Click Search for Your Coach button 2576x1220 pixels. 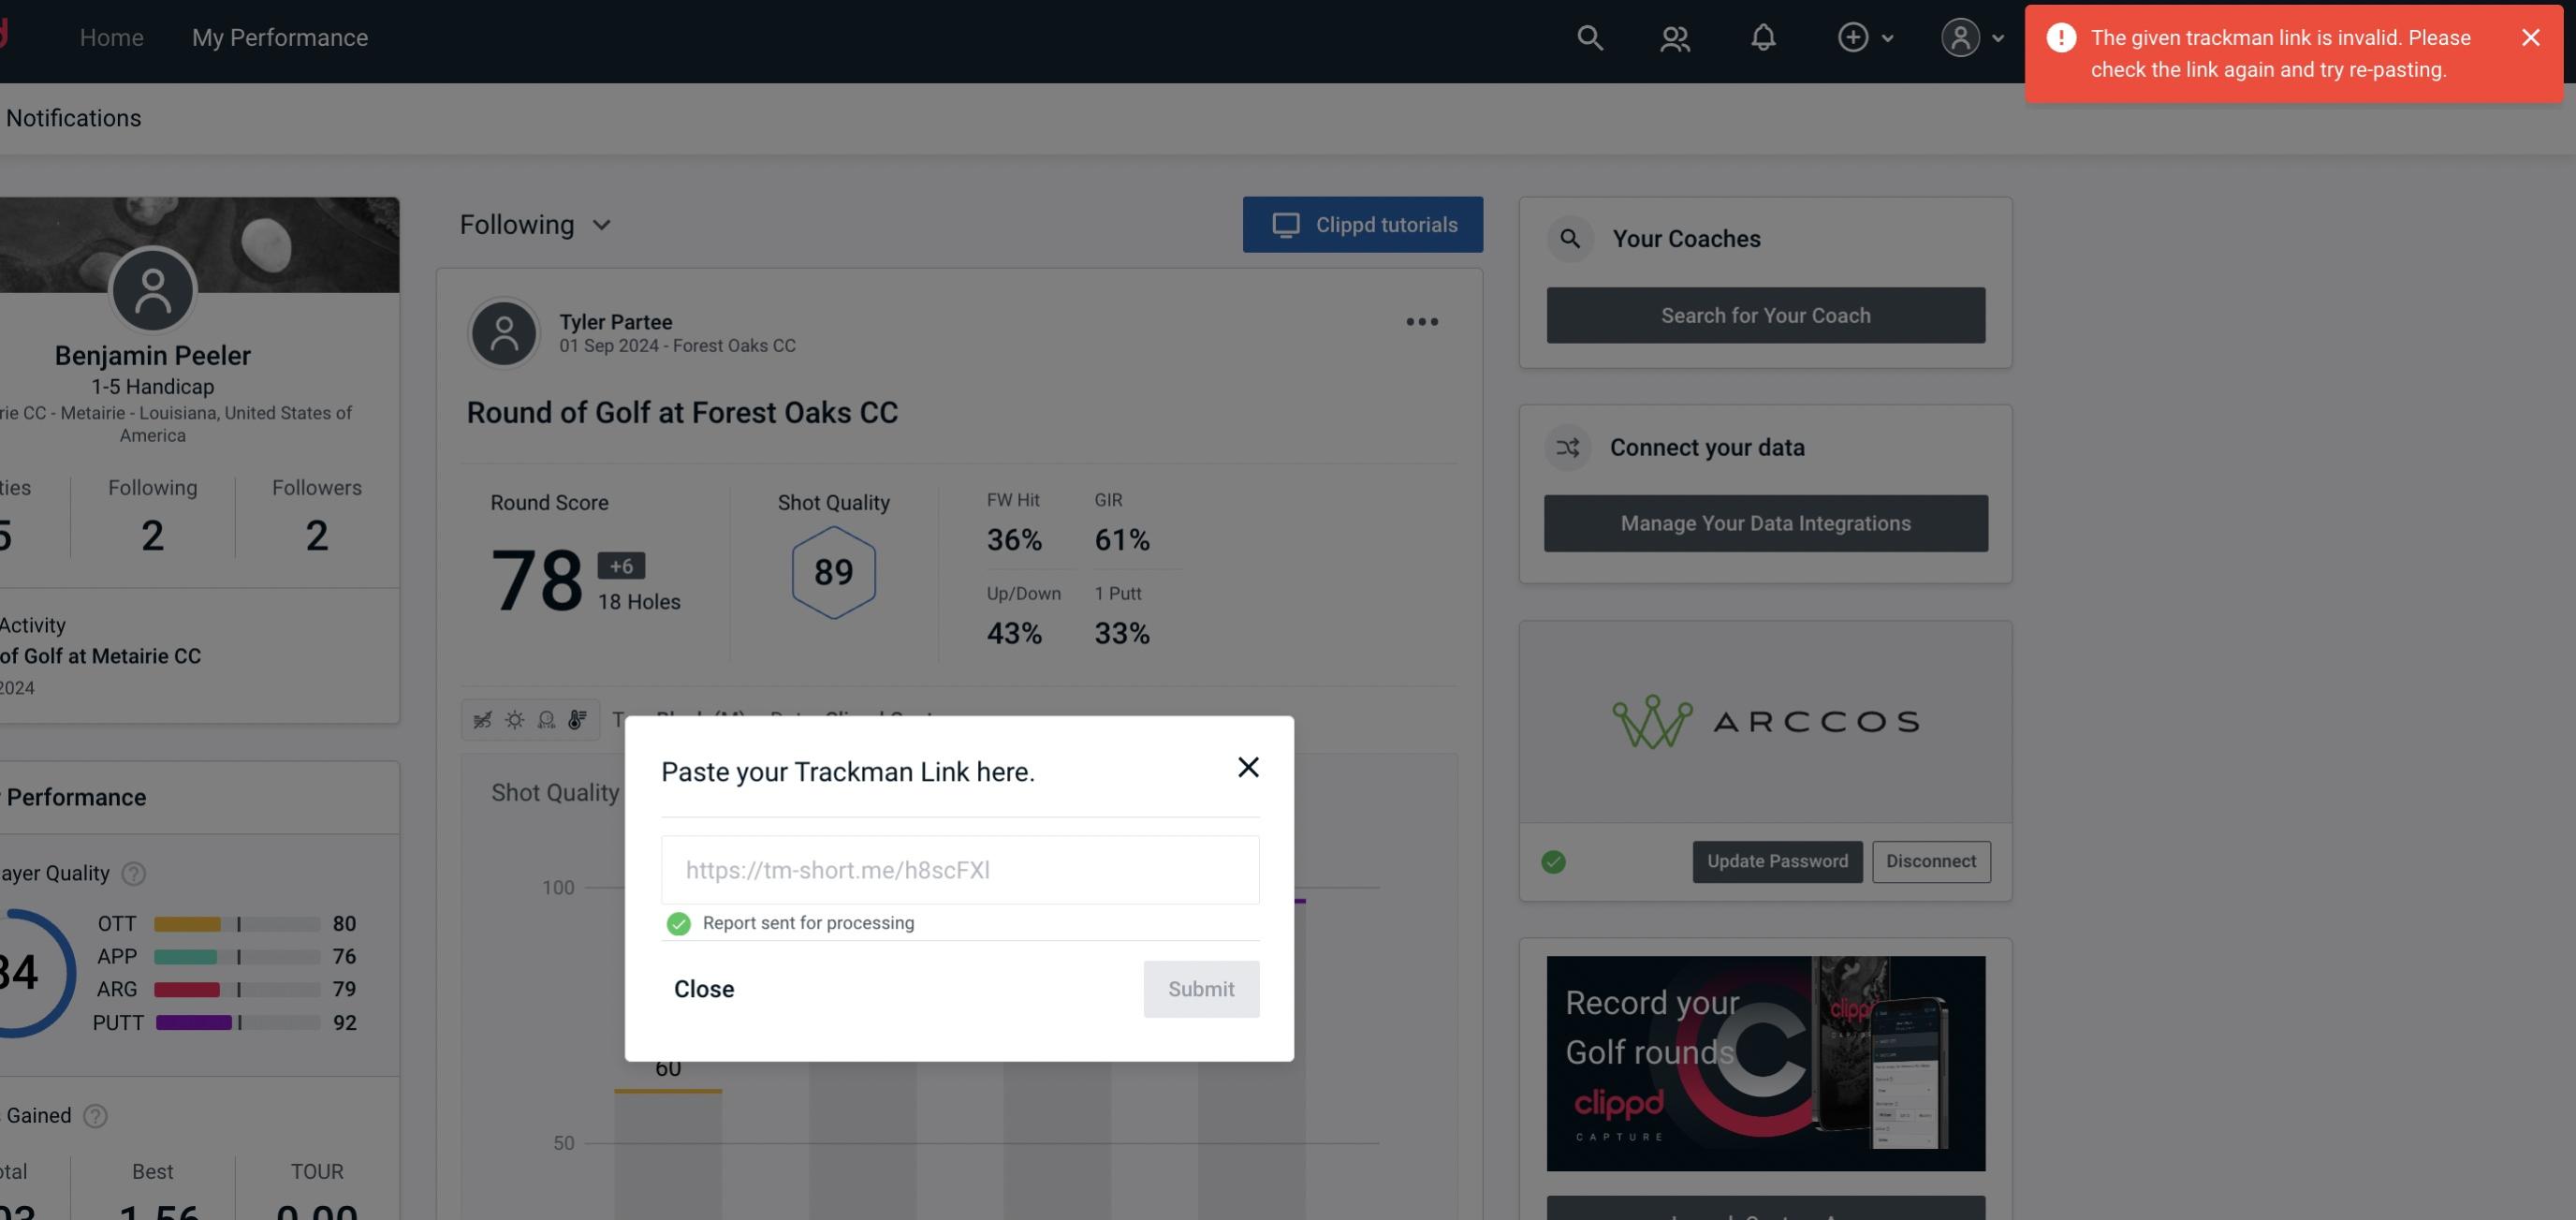(x=1766, y=314)
